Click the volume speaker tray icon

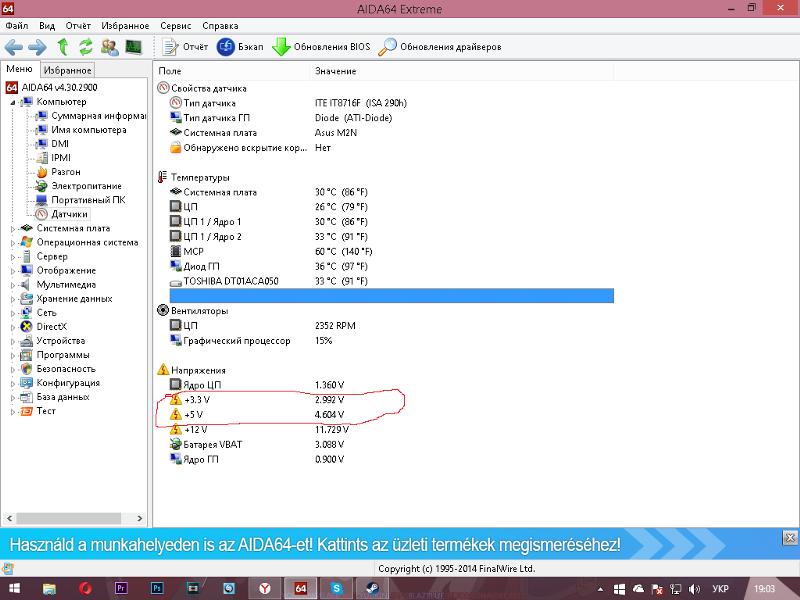(694, 589)
